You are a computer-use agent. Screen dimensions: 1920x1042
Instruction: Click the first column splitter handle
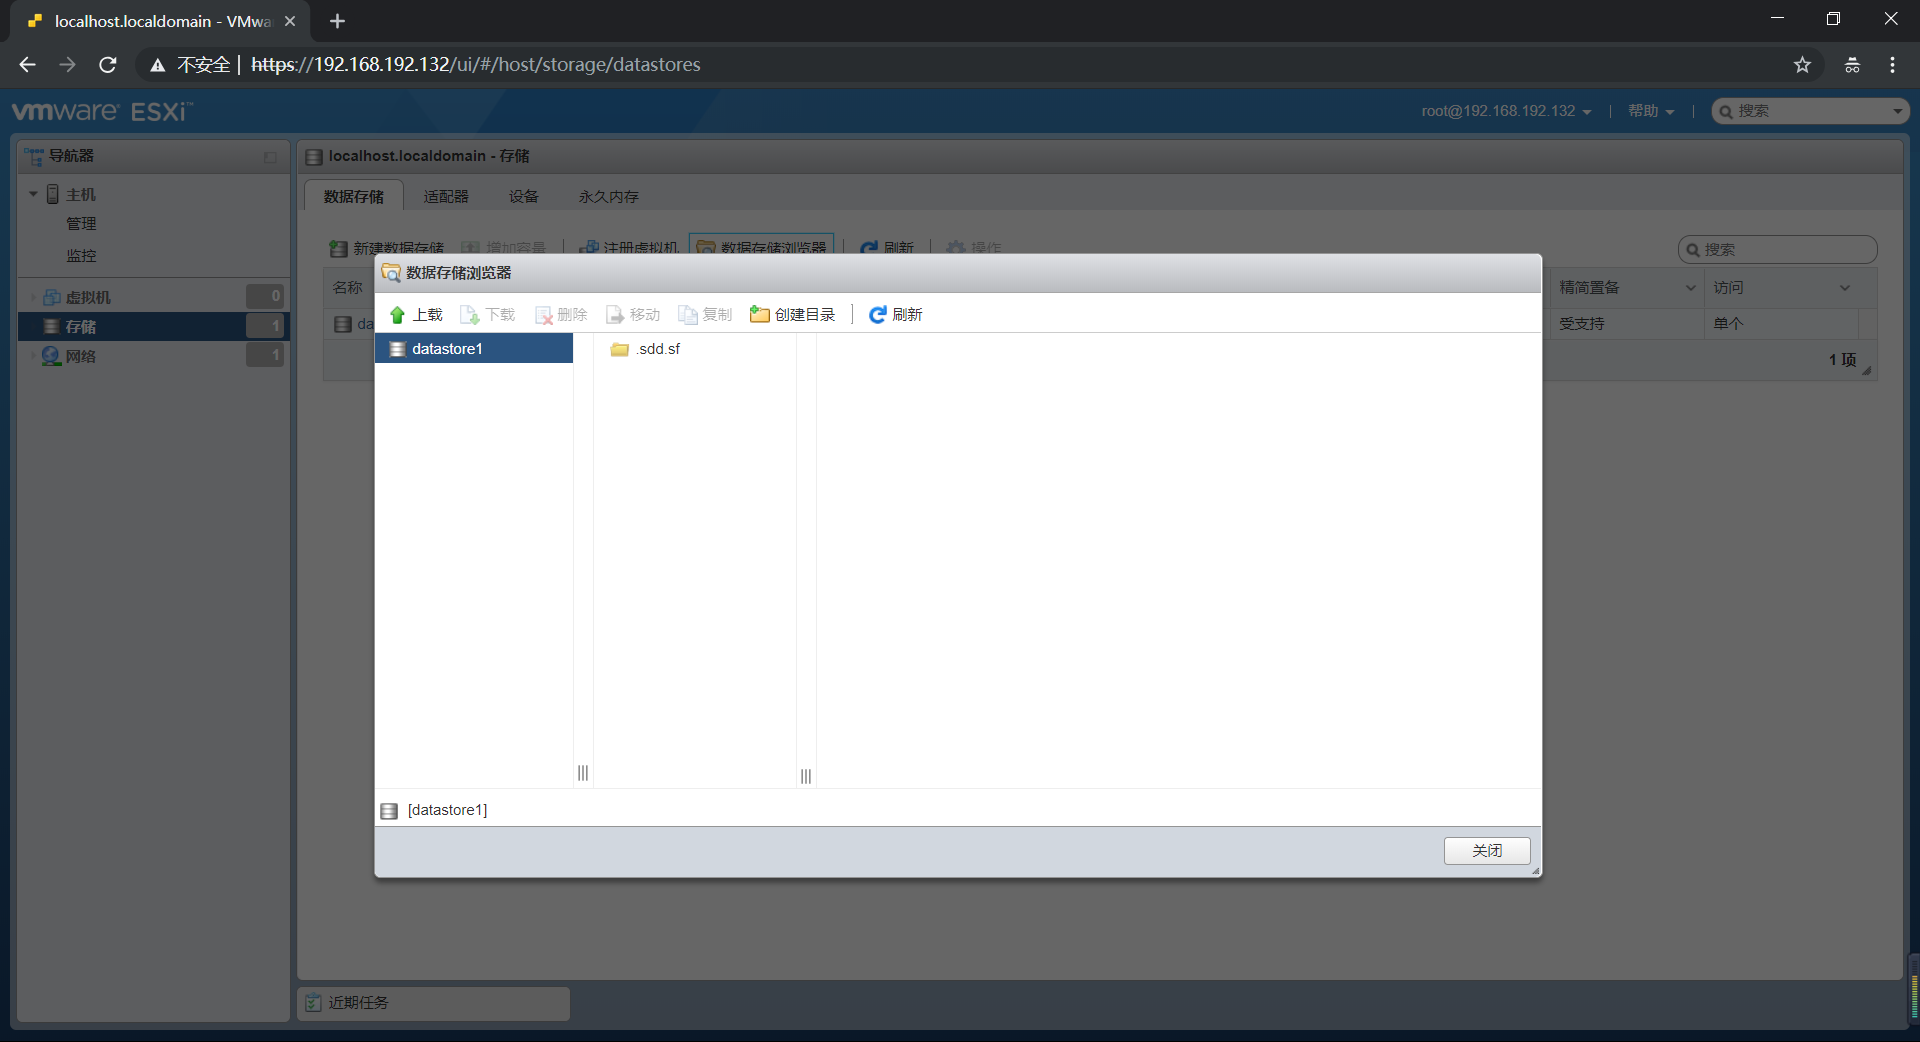coord(583,773)
